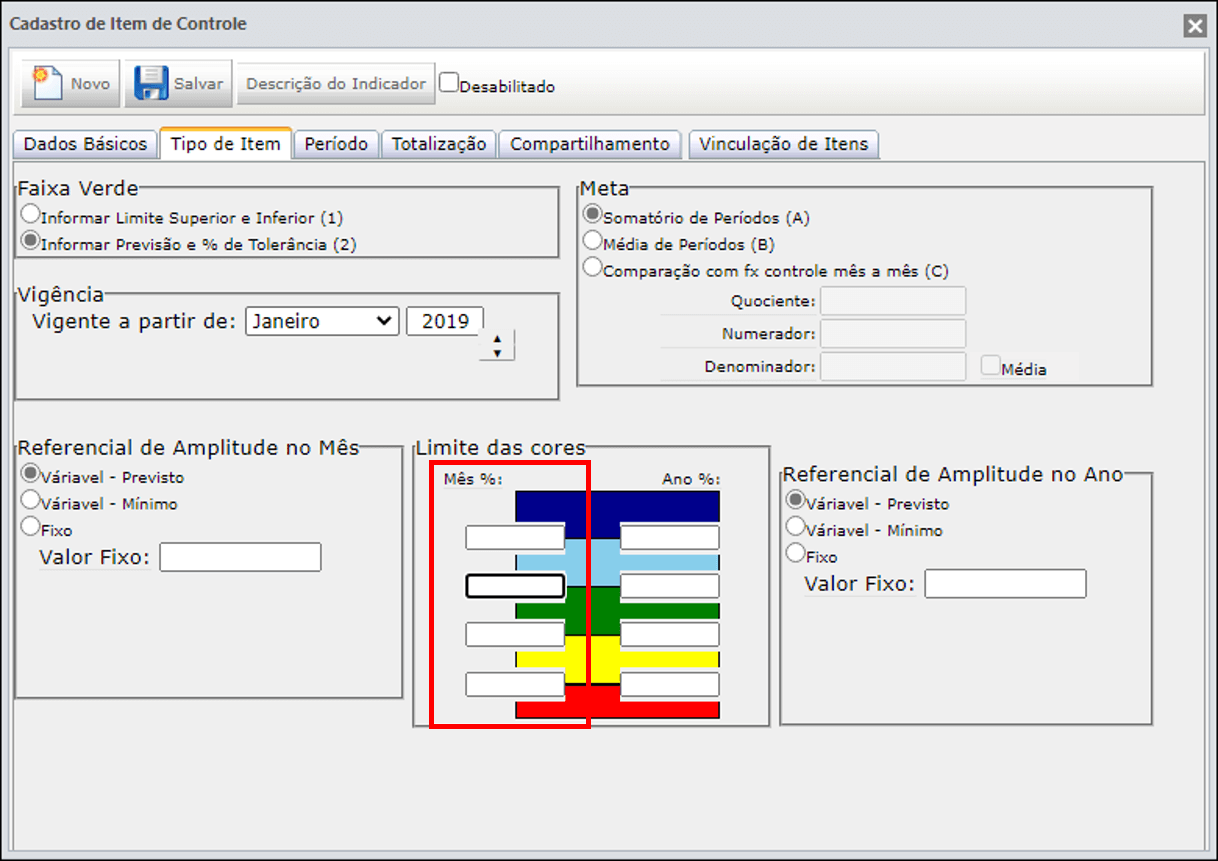Viewport: 1218px width, 861px height.
Task: Open the Totalização tab
Action: click(438, 144)
